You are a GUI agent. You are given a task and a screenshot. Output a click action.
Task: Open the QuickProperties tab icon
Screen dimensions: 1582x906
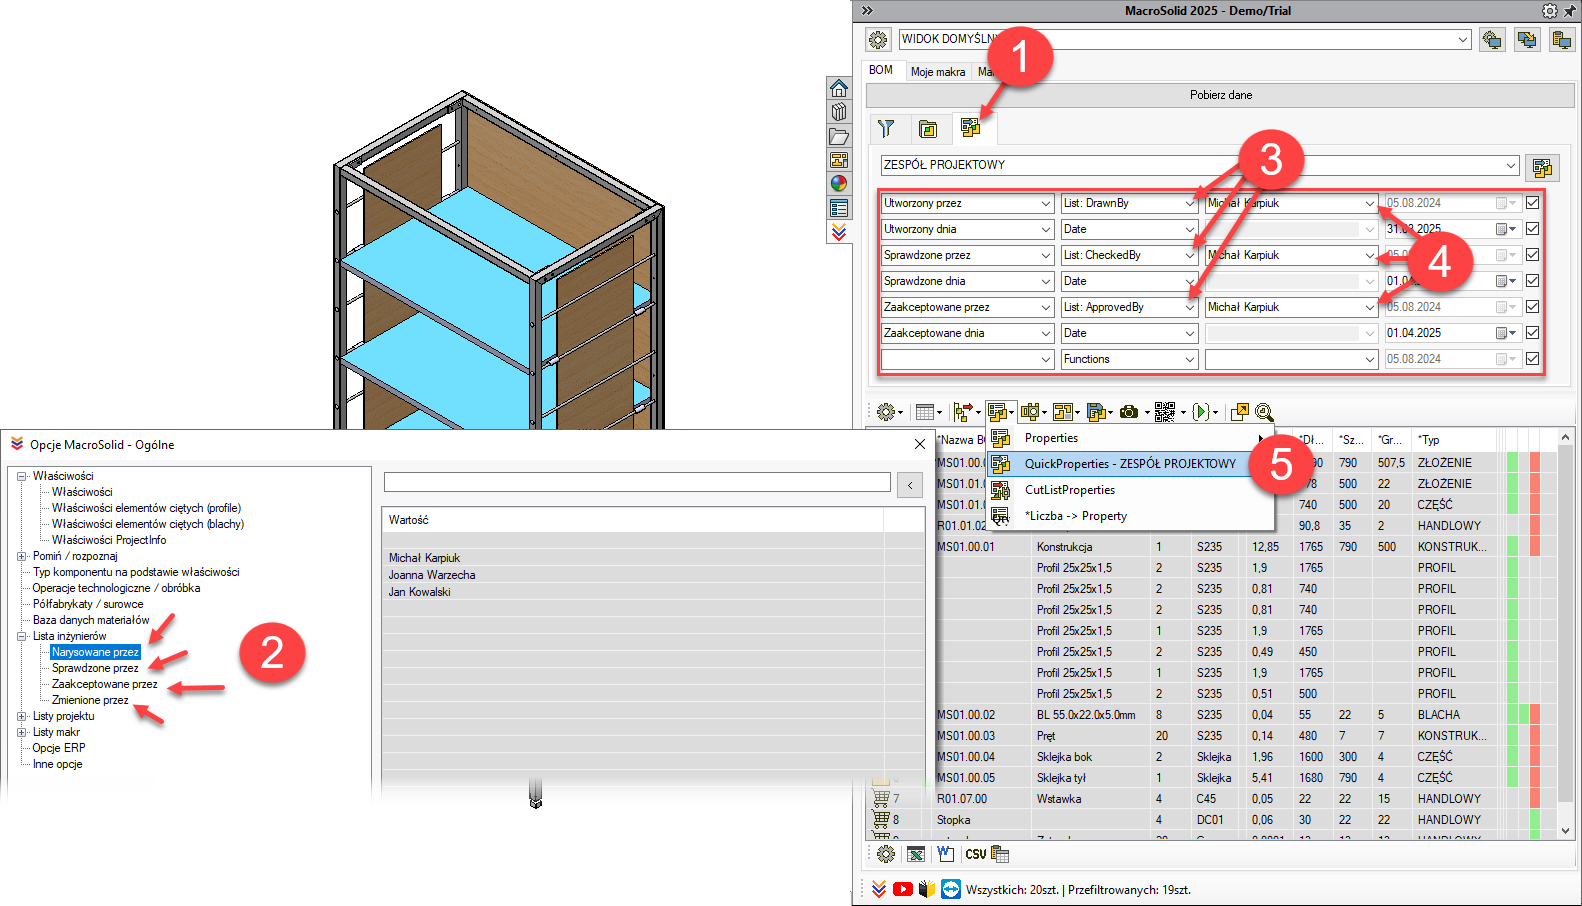970,128
